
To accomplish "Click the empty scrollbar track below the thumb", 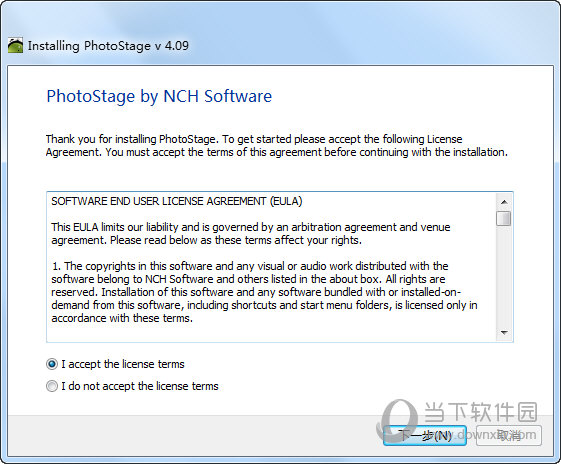I will click(504, 275).
